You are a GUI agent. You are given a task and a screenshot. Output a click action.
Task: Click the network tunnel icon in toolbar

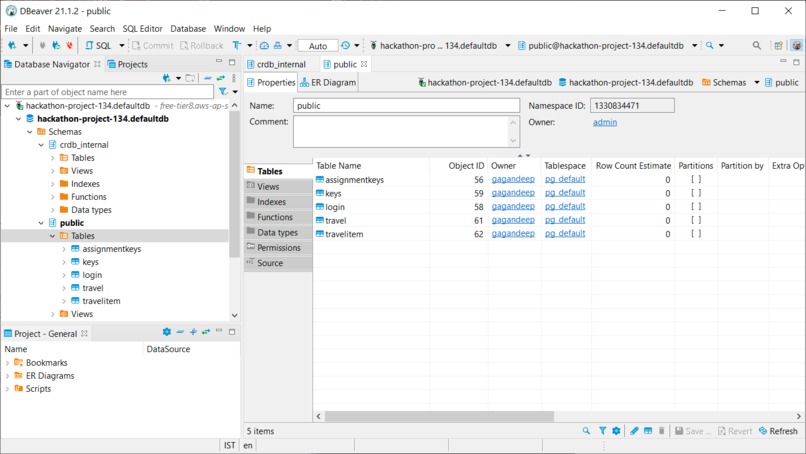(278, 45)
